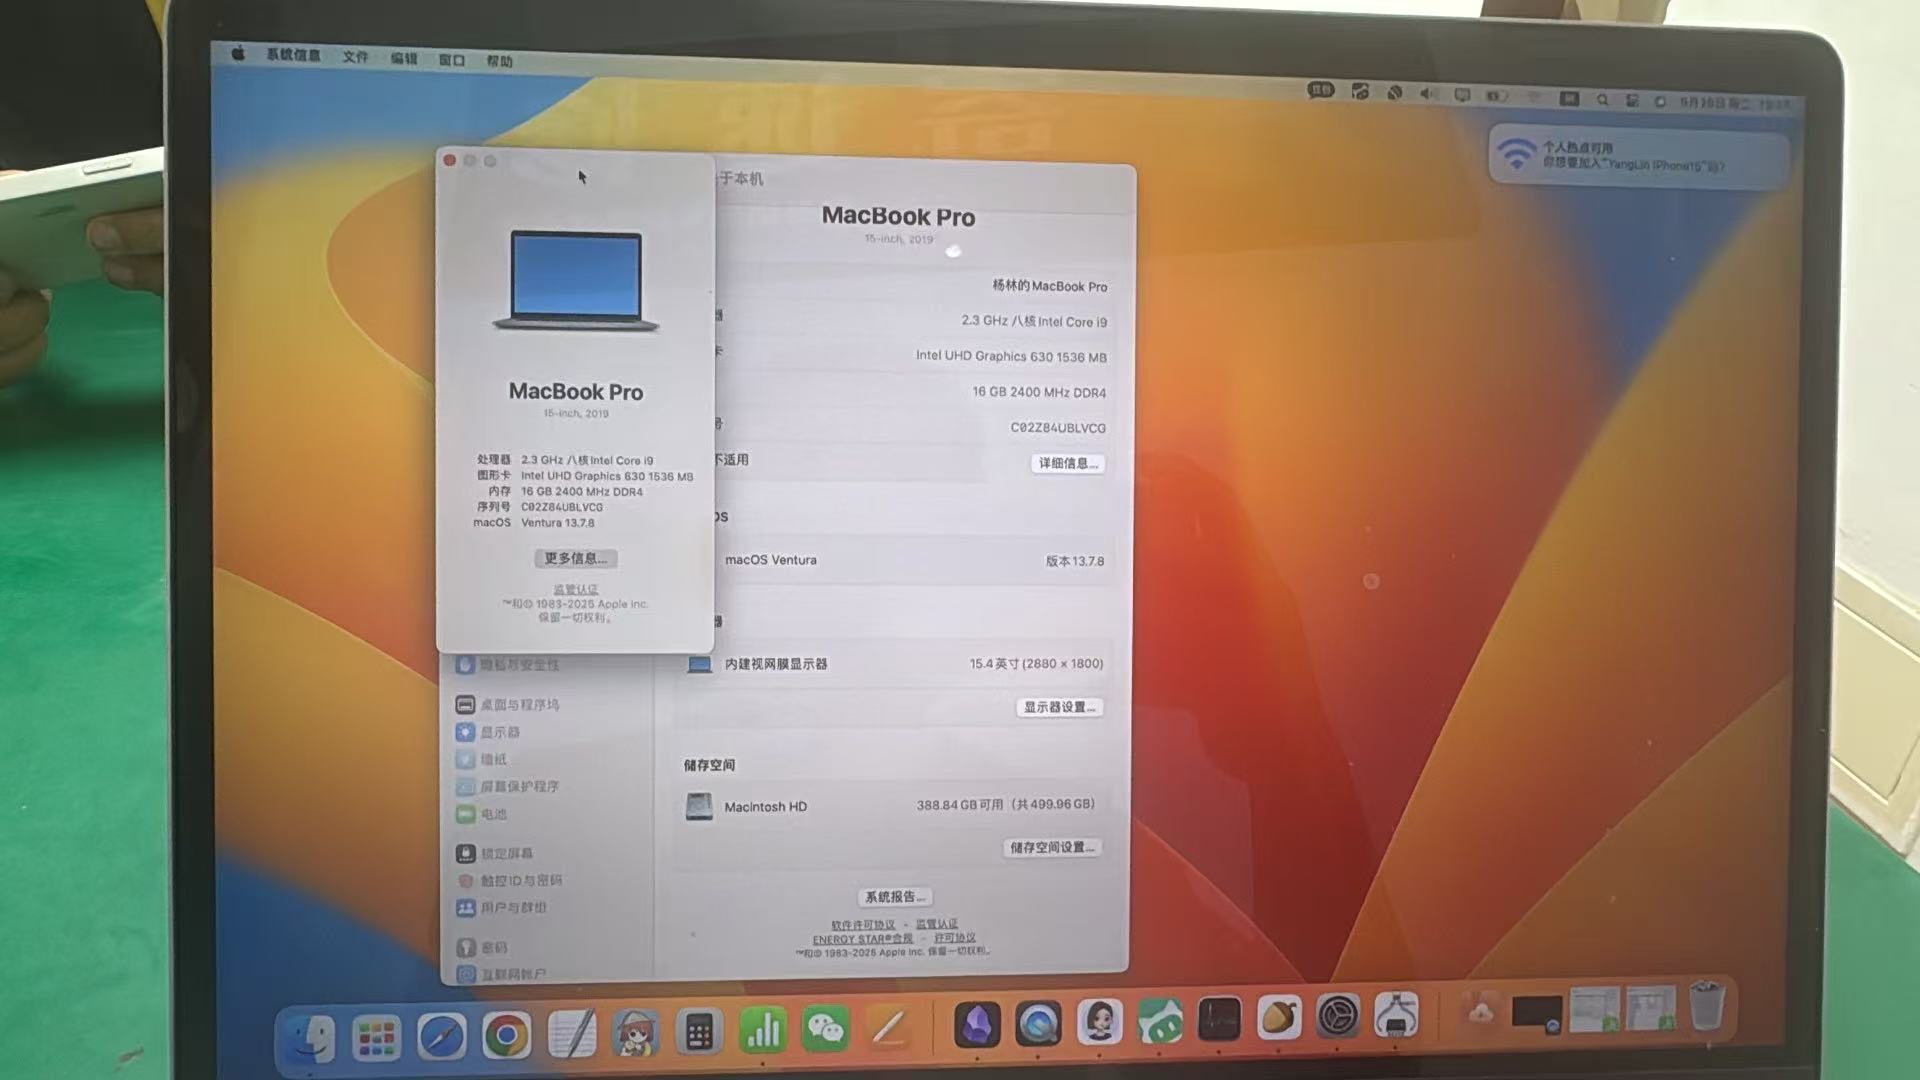Click the 个人热点可用 Wi-Fi notification
This screenshot has height=1080, width=1920.
(1638, 155)
